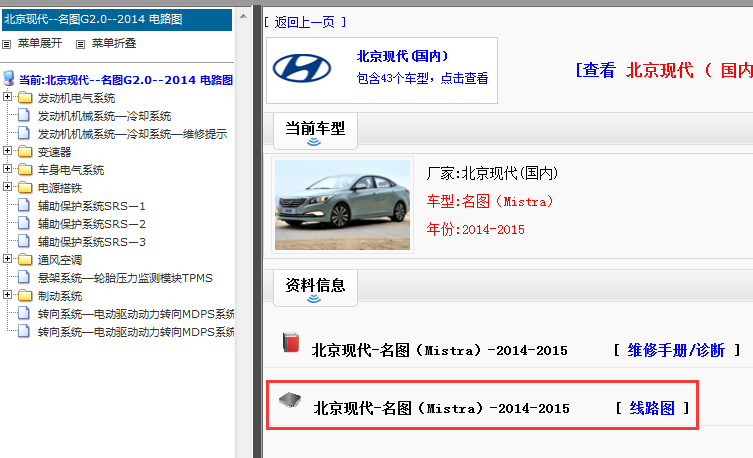Expand the 变速器 tree node
Viewport: 753px width, 458px height.
point(7,151)
